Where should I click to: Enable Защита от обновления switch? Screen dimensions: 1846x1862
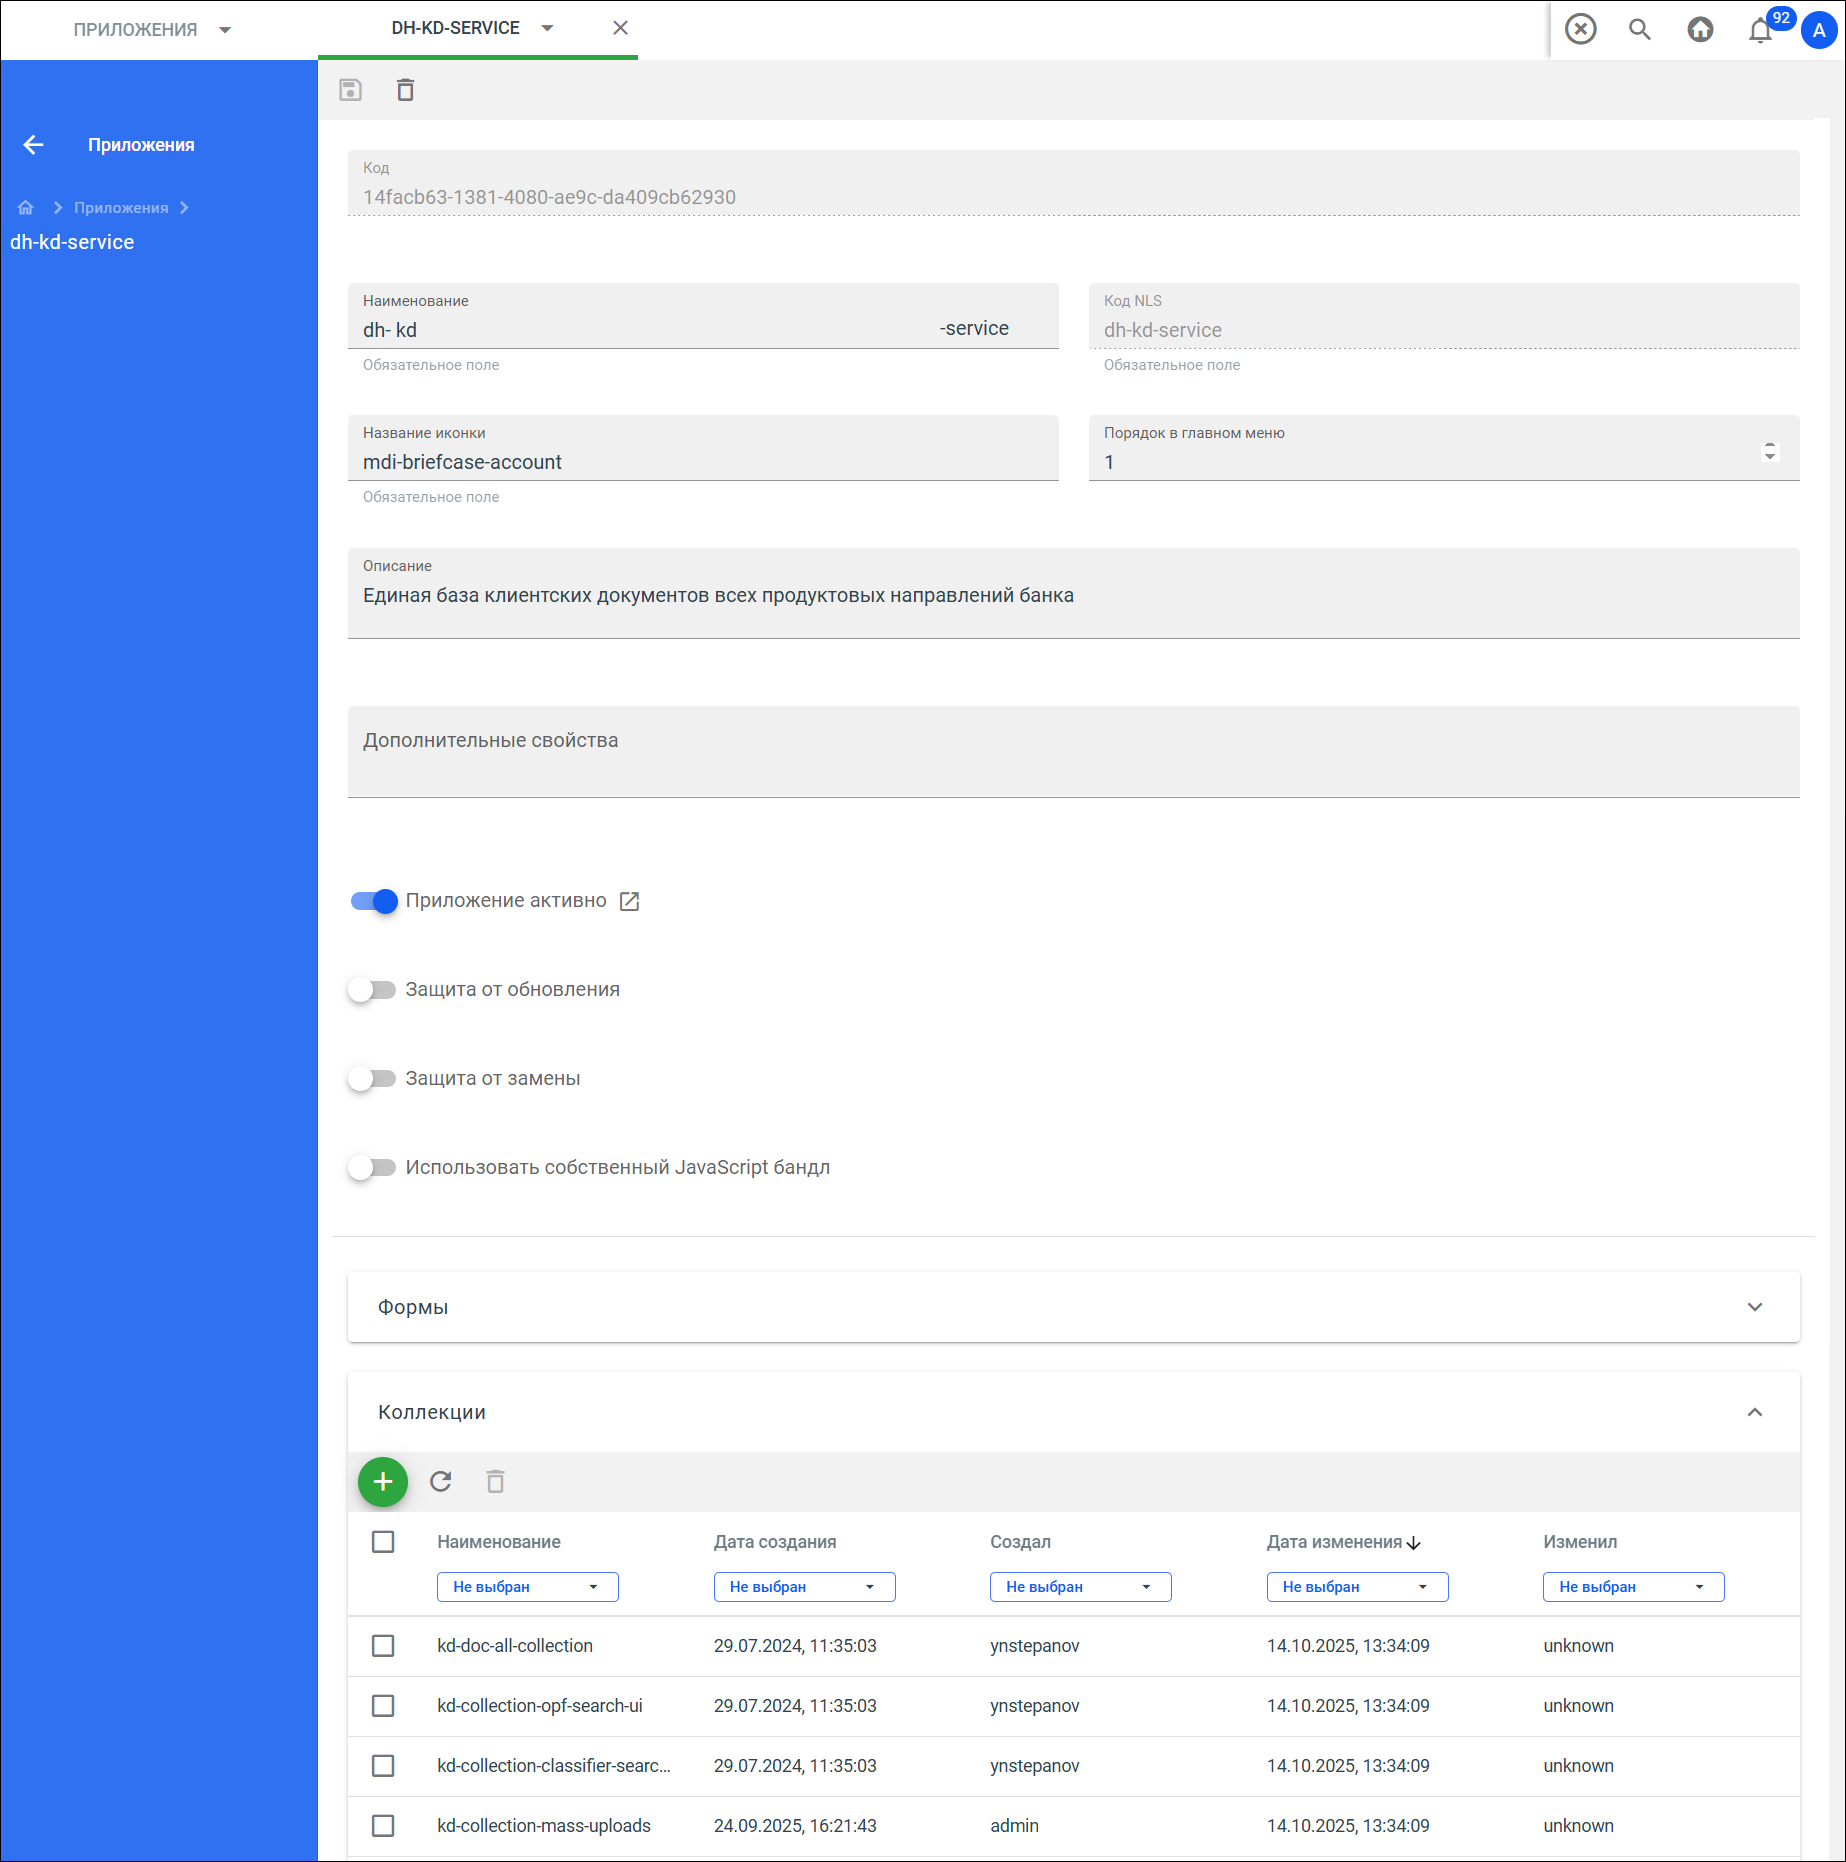[372, 990]
